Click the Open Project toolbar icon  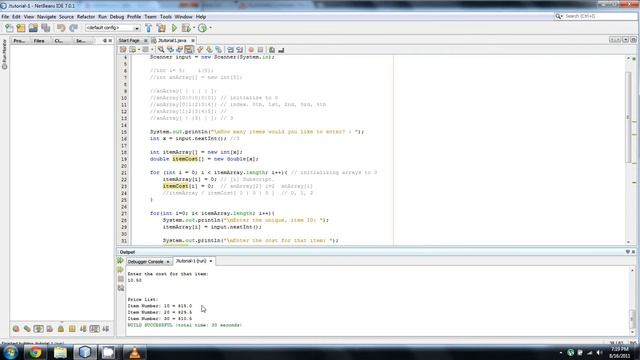[33, 28]
